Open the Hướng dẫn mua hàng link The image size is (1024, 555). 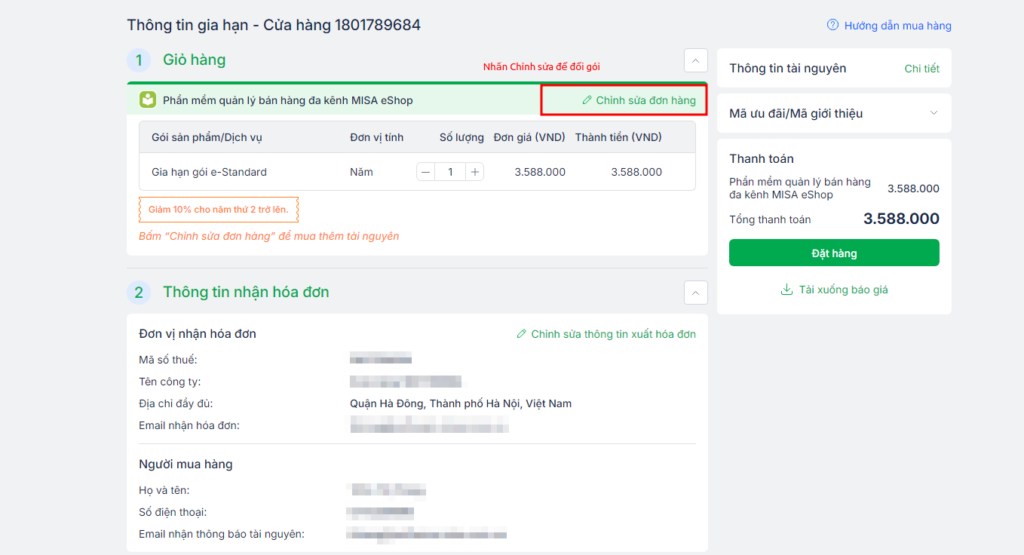click(x=897, y=25)
